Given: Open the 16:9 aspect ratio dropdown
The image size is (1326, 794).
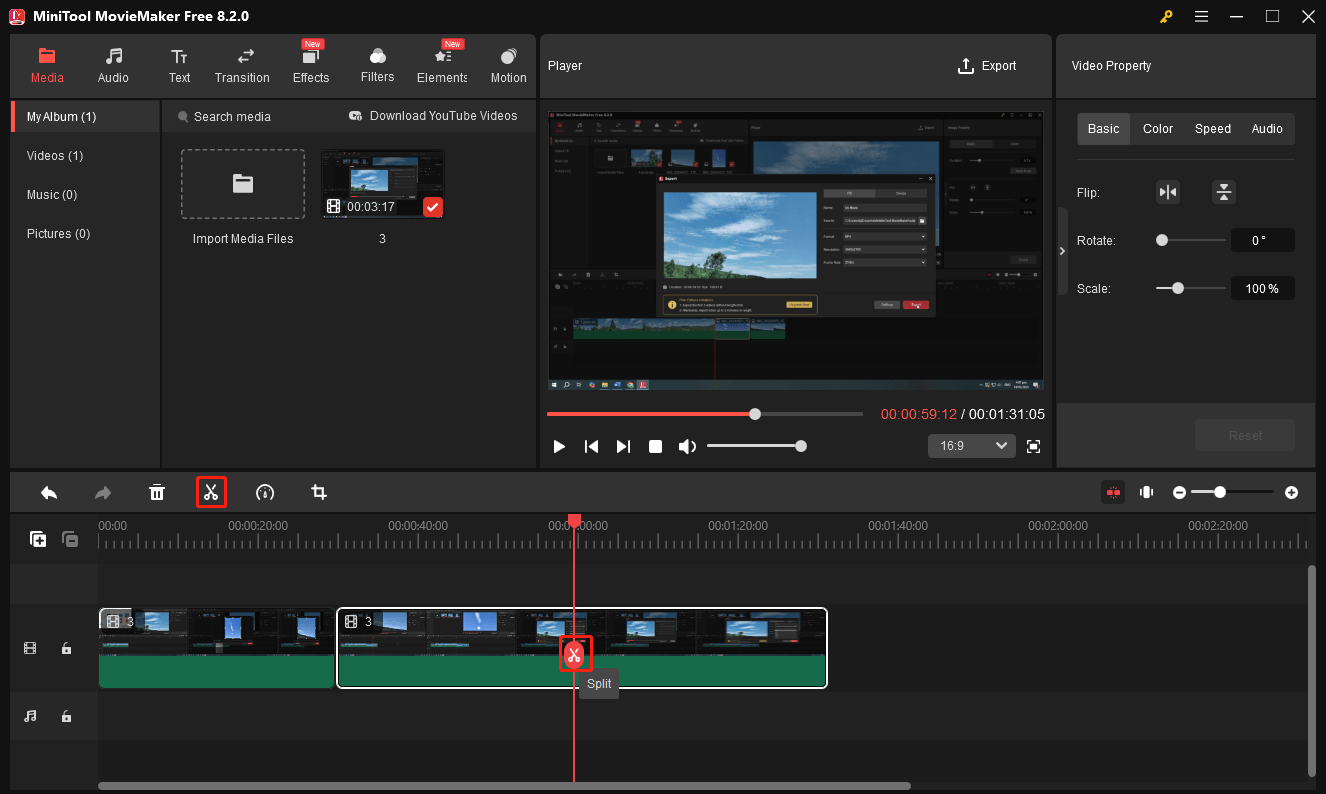Looking at the screenshot, I should tap(972, 446).
